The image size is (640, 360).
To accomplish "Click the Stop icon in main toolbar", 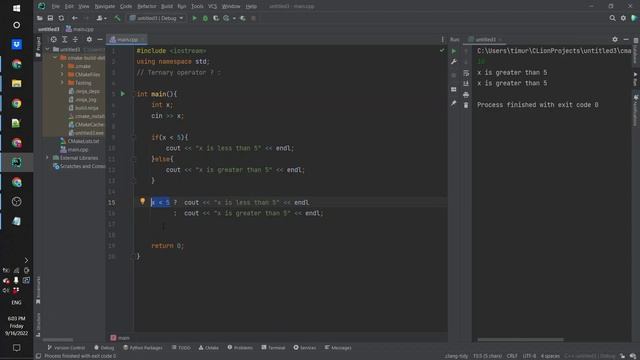I will (x=253, y=18).
